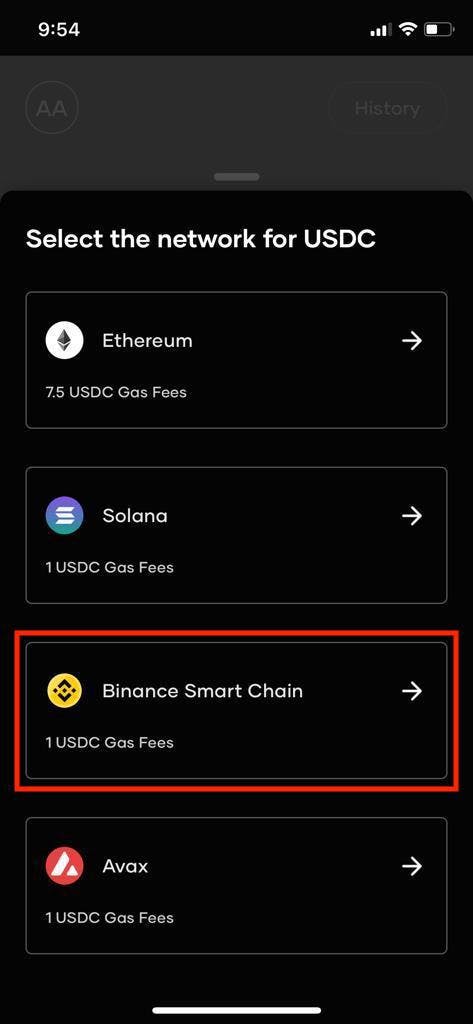Open Binance Smart Chain via its arrow
The width and height of the screenshot is (473, 1024).
tap(412, 691)
